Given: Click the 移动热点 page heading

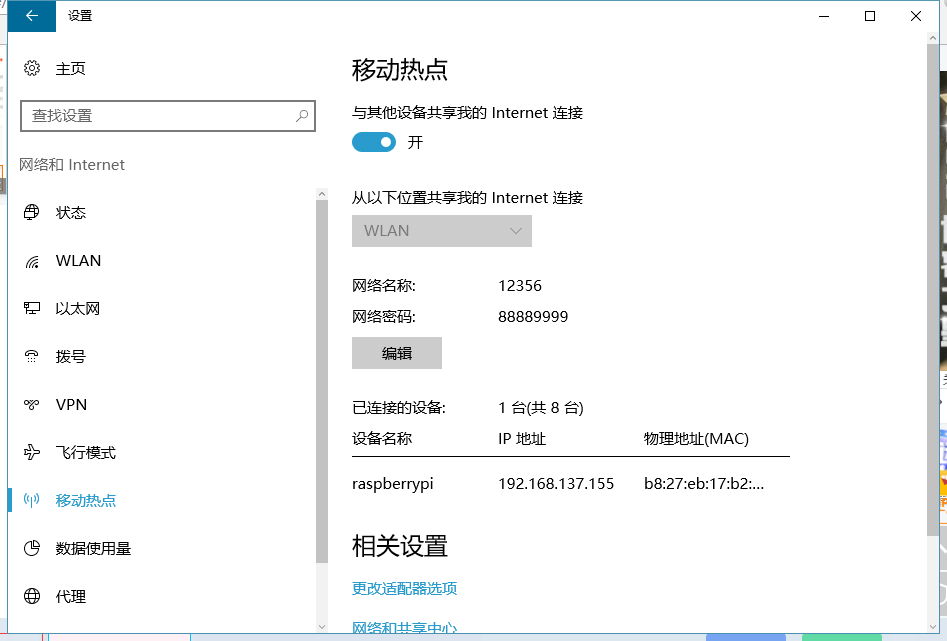Looking at the screenshot, I should click(400, 69).
